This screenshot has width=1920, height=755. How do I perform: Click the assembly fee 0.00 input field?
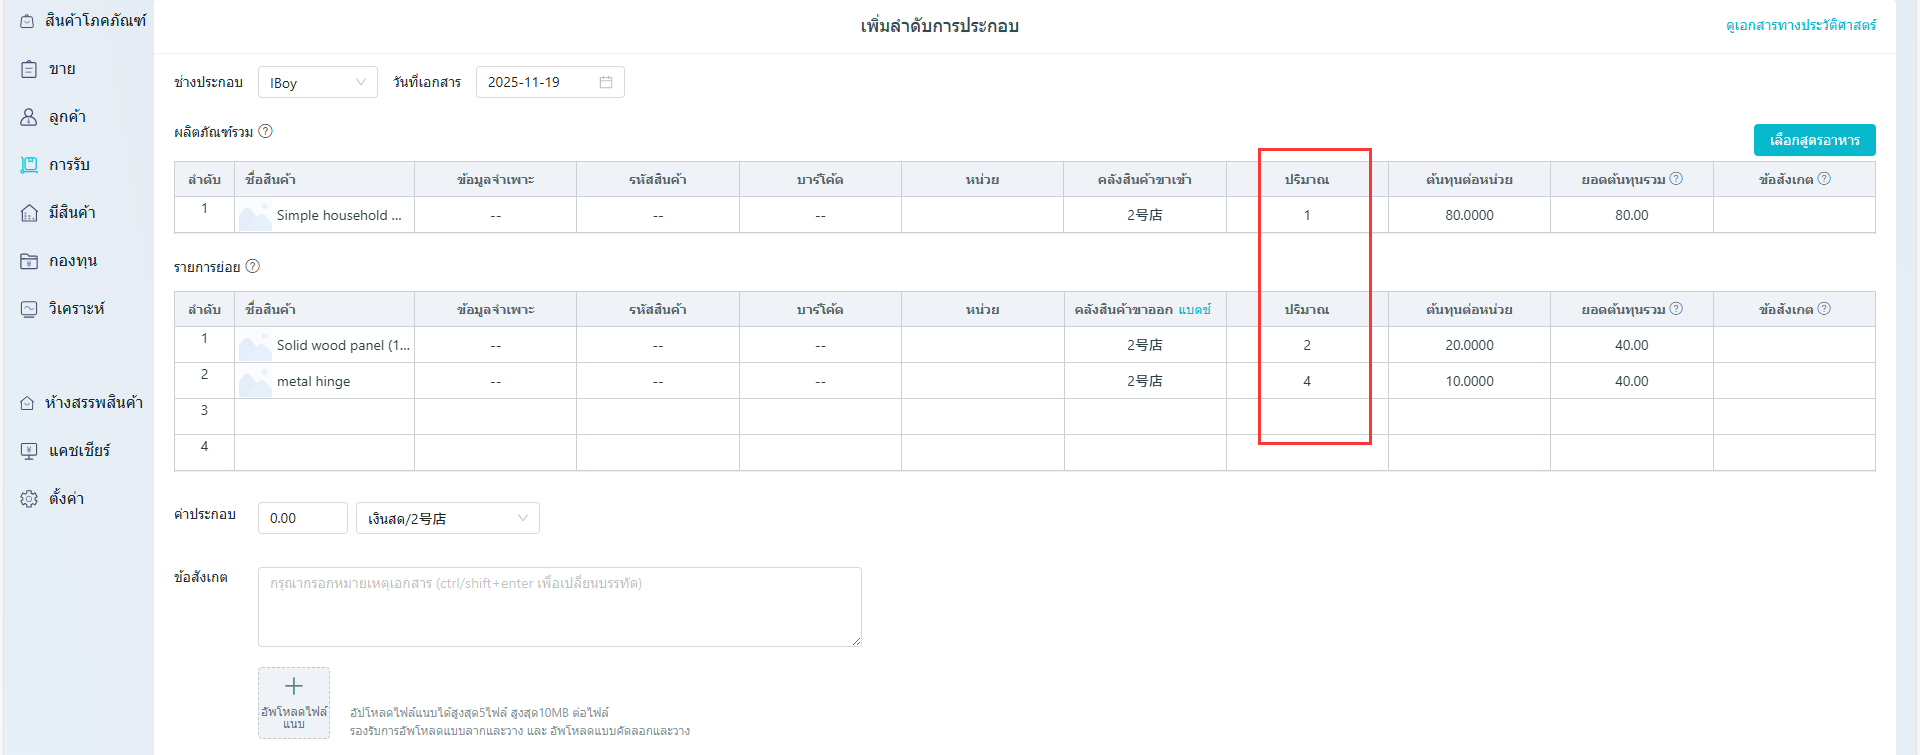[302, 518]
